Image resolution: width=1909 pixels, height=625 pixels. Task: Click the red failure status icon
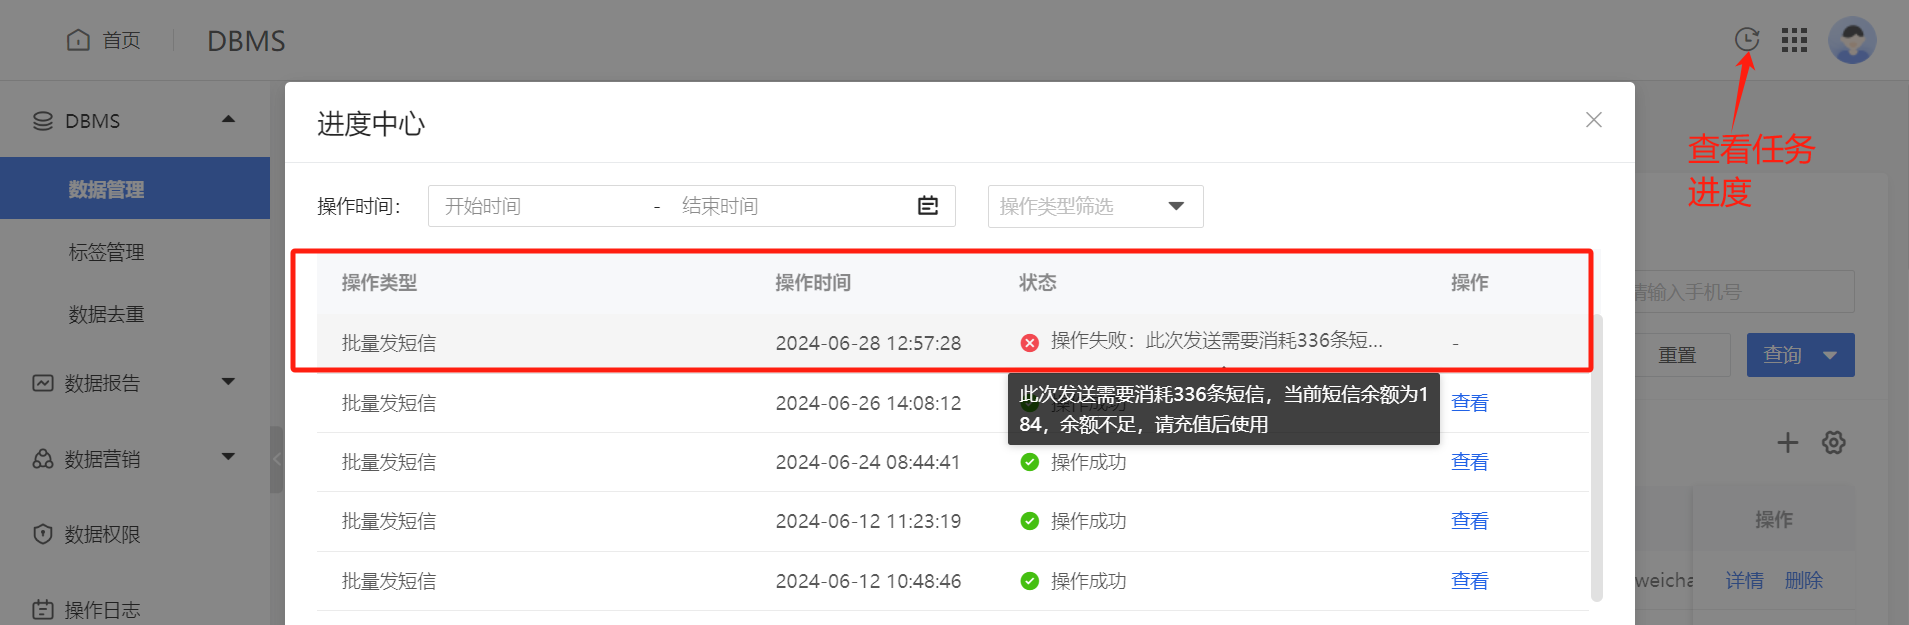(1029, 343)
